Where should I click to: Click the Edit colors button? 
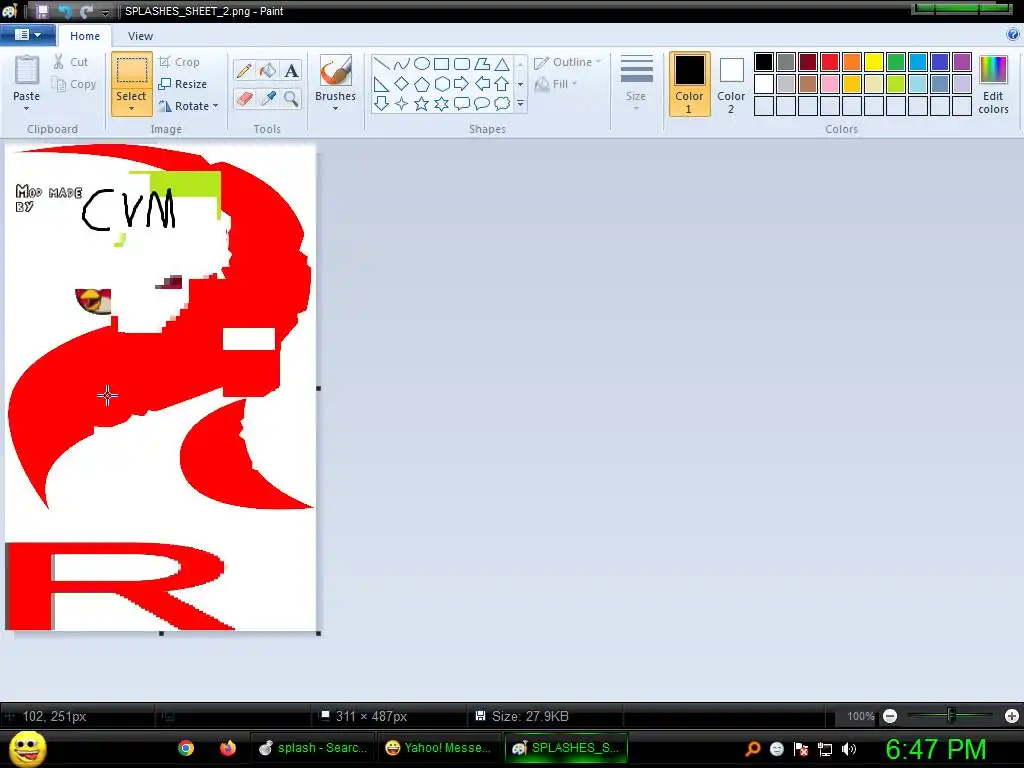pos(993,84)
